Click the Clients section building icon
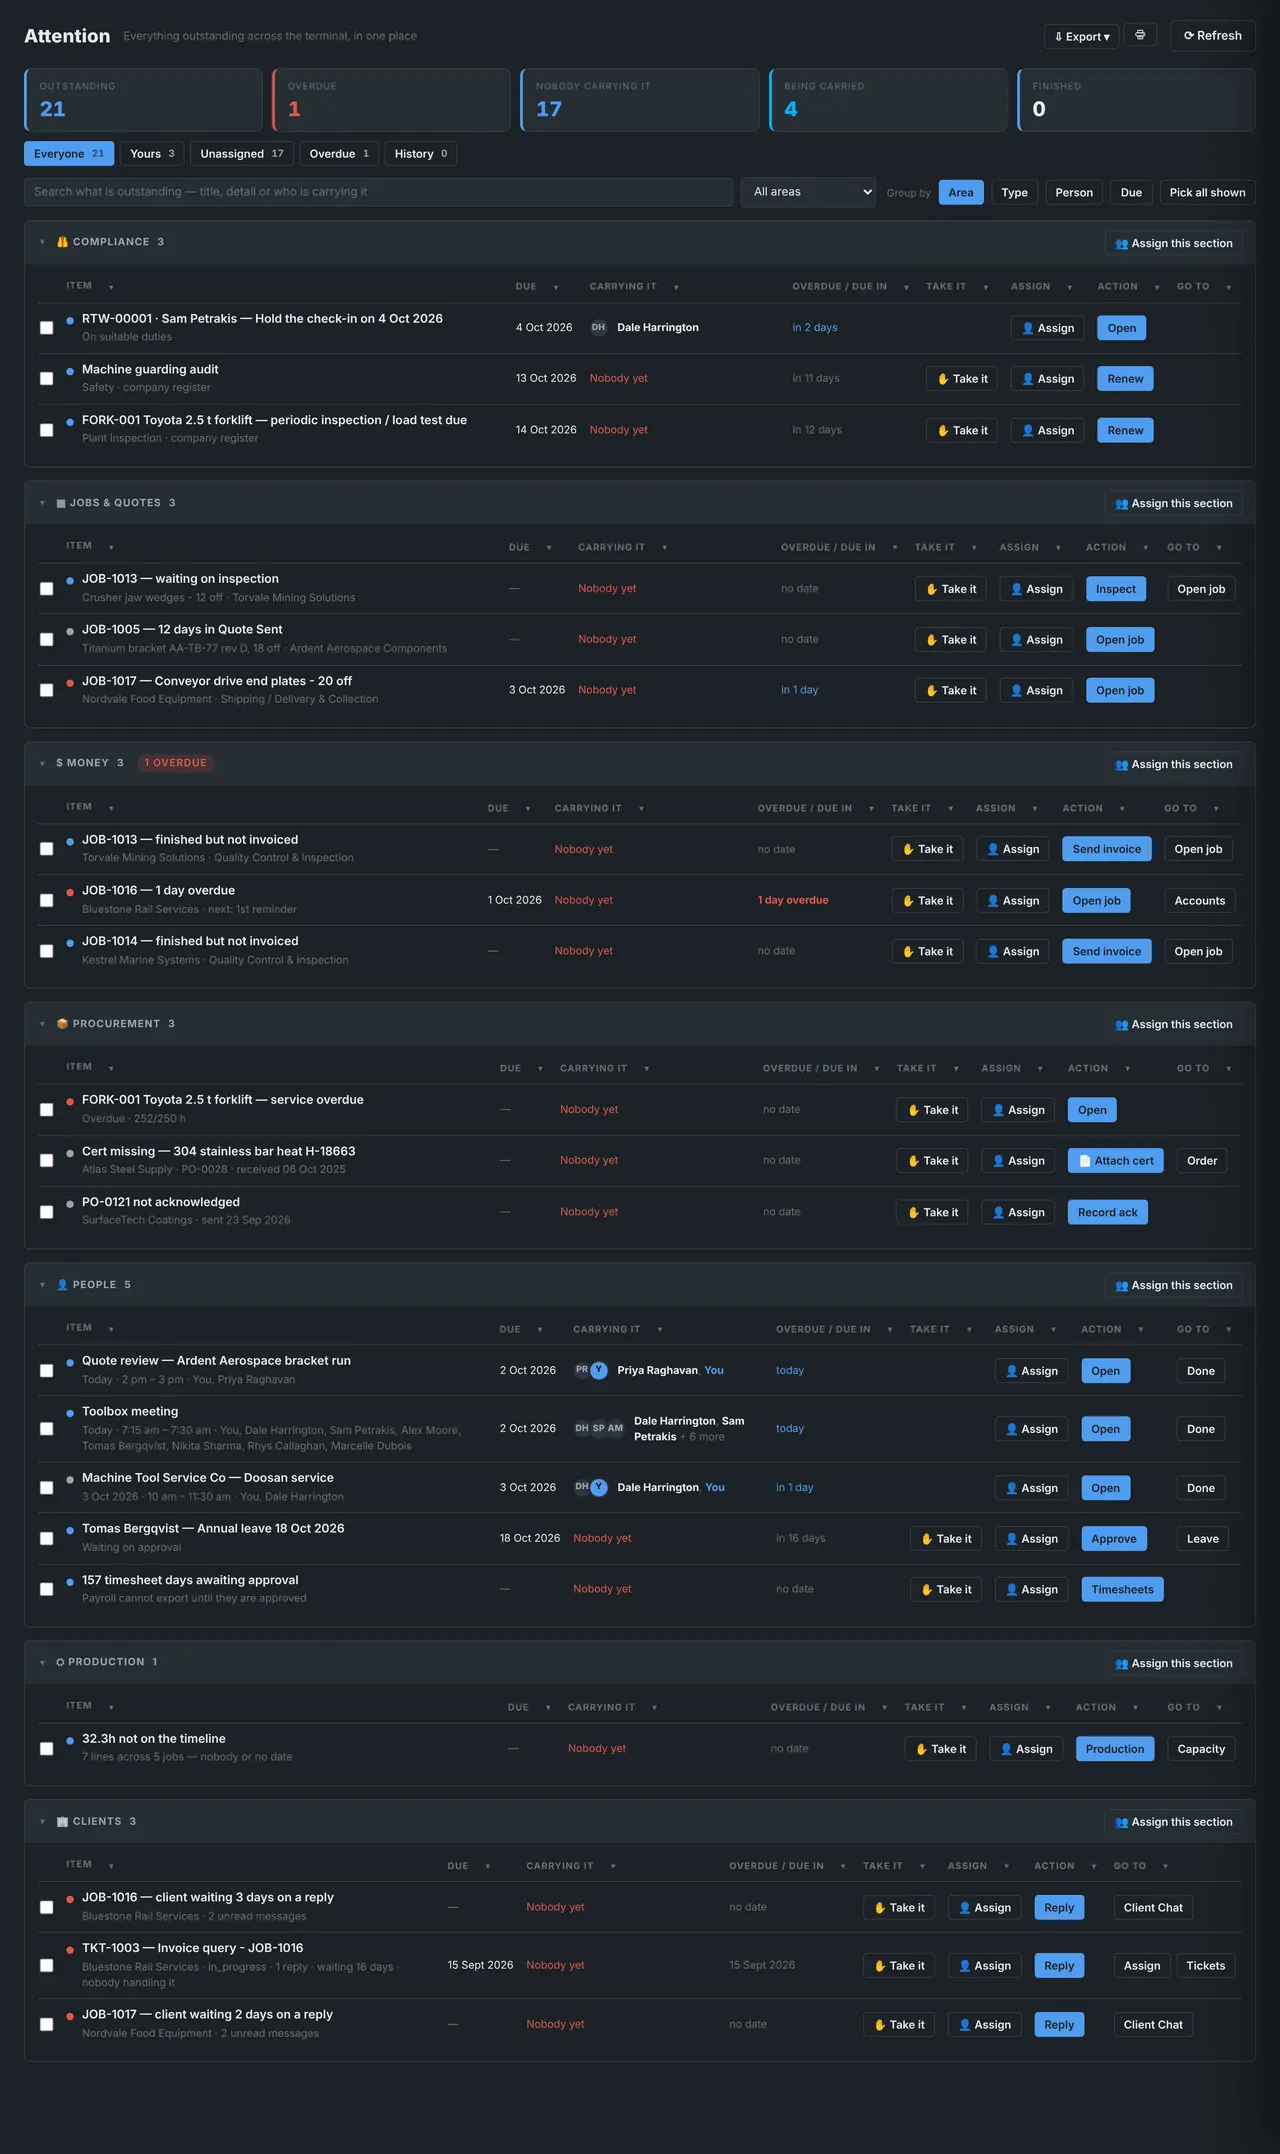 point(62,1822)
